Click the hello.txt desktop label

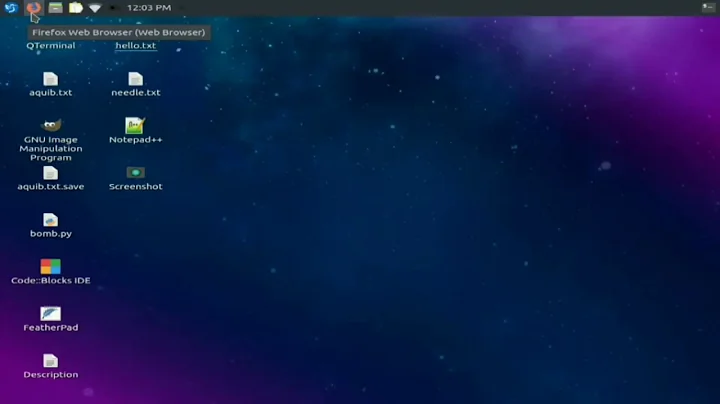pyautogui.click(x=135, y=46)
